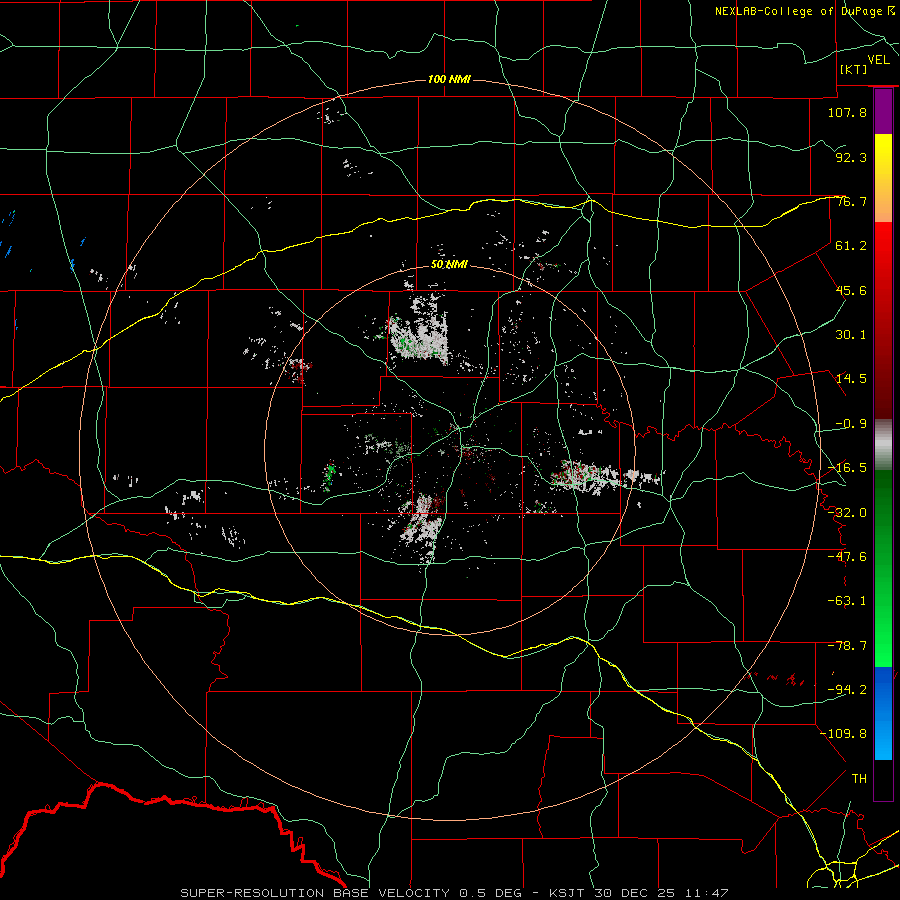Click the VEL legend title
Image resolution: width=900 pixels, height=900 pixels.
coord(878,60)
